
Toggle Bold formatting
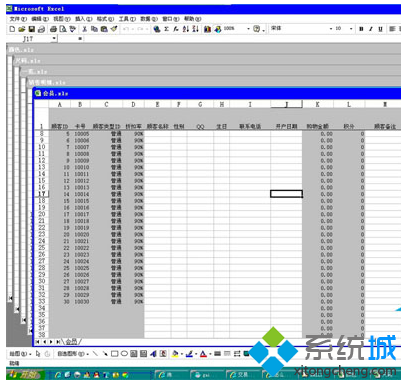pos(361,29)
